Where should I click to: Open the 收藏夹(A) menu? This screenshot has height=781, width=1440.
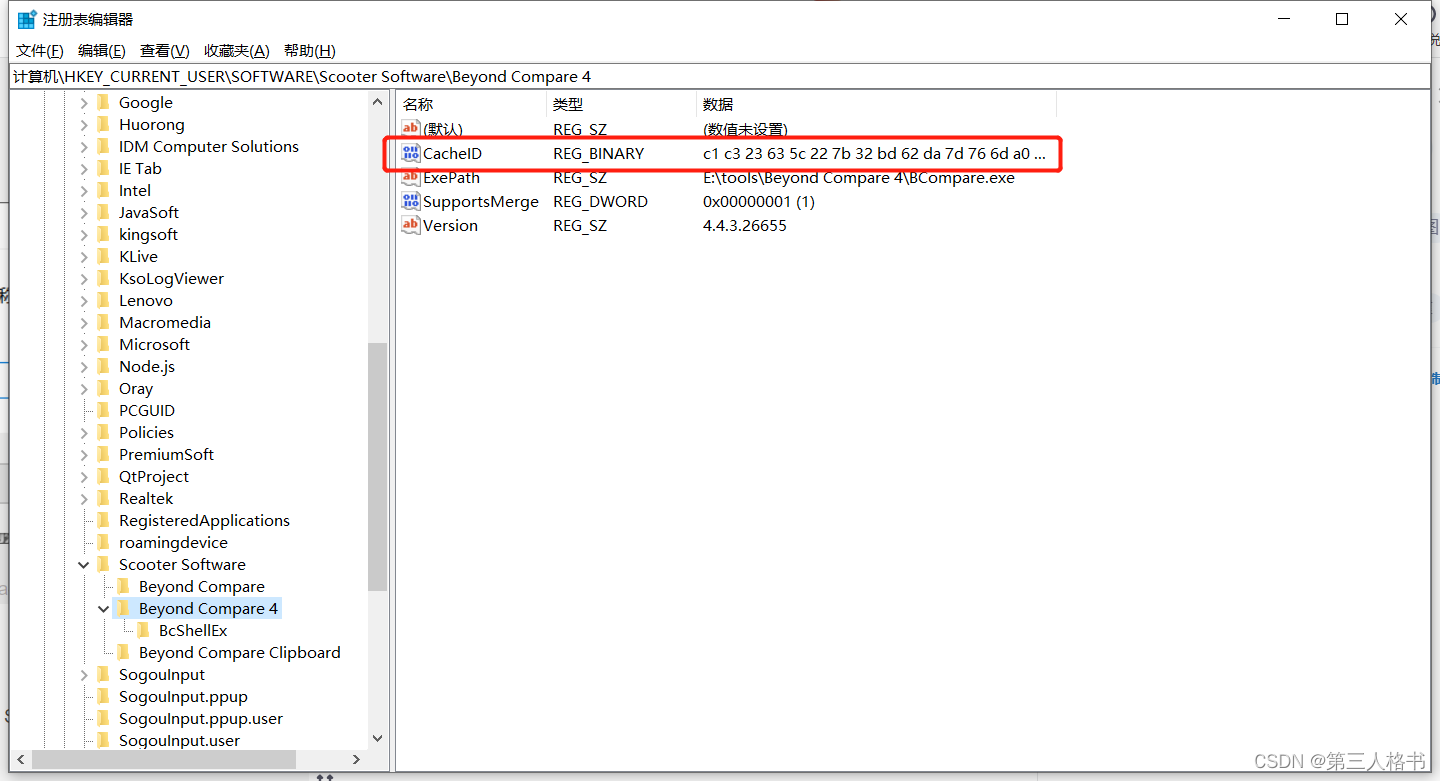coord(237,51)
